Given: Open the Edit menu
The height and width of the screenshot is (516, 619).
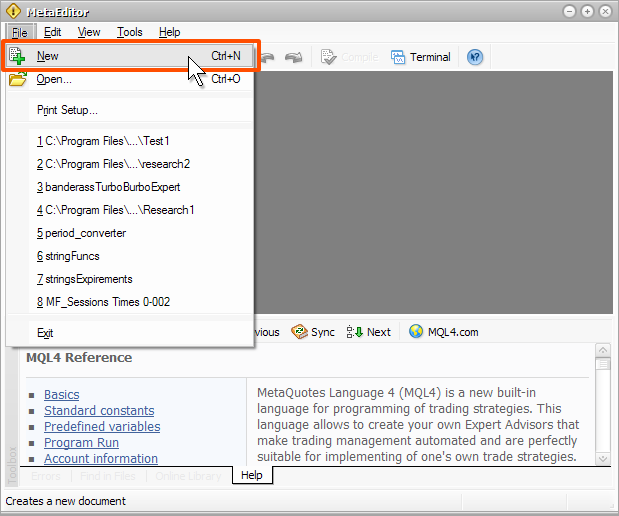Looking at the screenshot, I should (x=52, y=32).
